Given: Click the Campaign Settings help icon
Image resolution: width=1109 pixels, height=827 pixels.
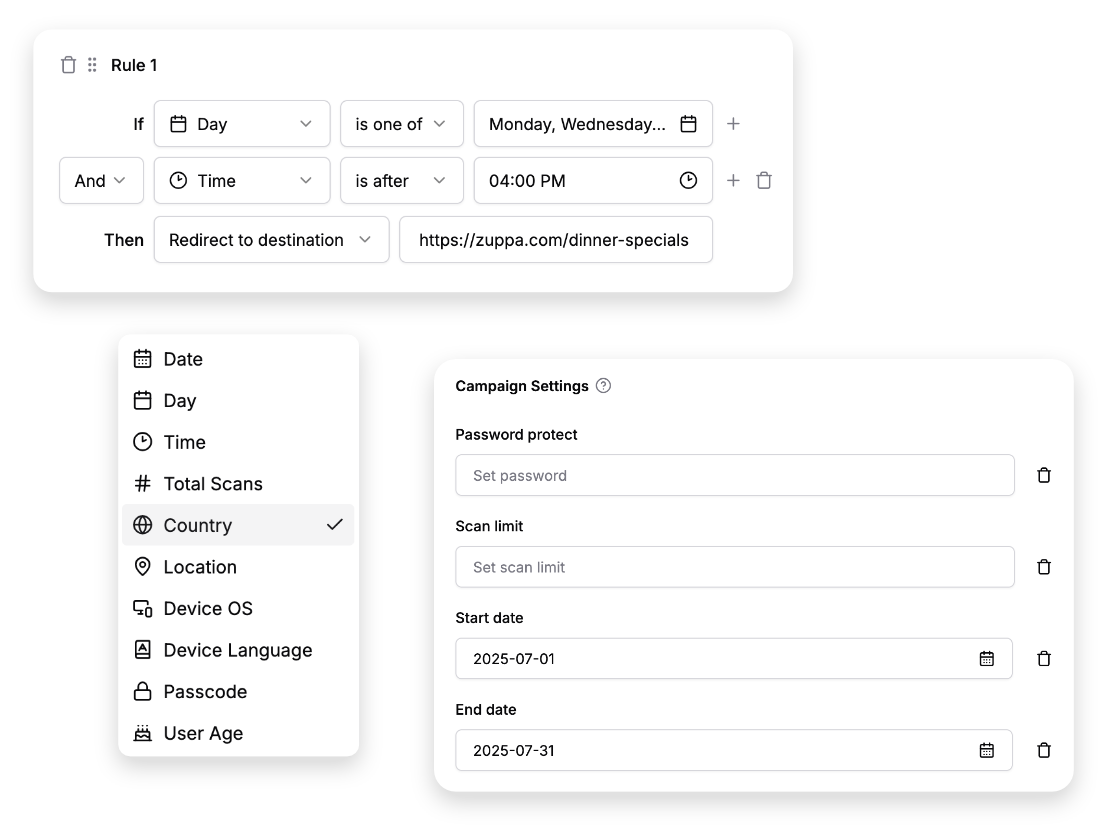Looking at the screenshot, I should pyautogui.click(x=603, y=386).
